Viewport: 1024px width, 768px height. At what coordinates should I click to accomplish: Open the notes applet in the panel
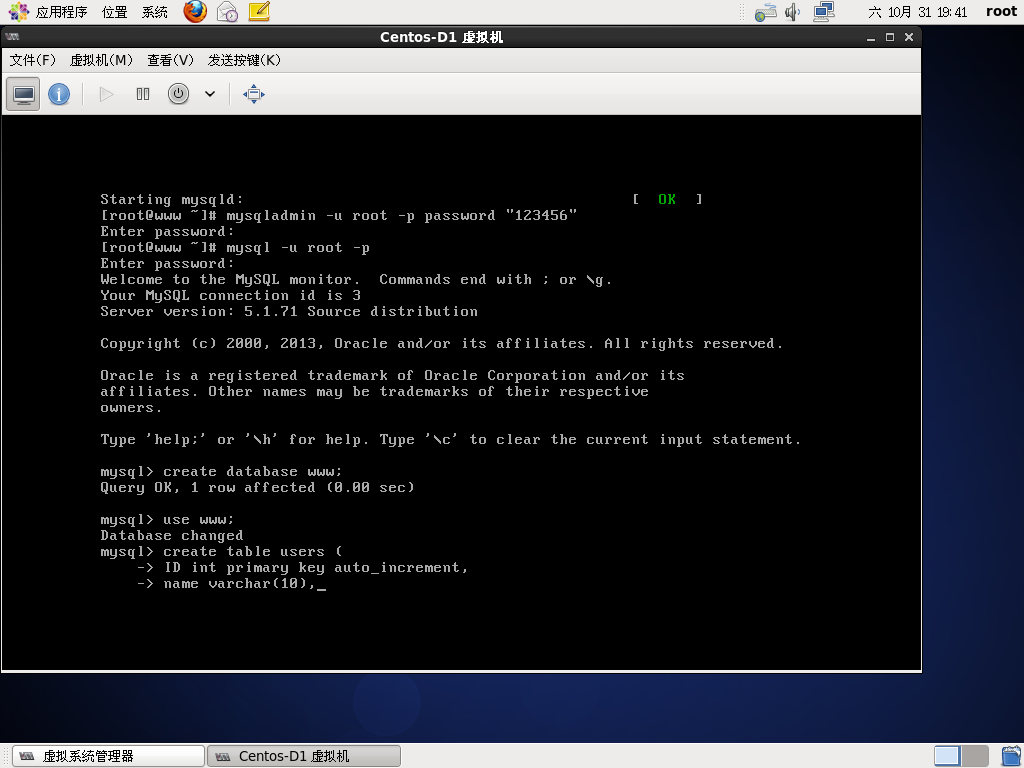259,12
